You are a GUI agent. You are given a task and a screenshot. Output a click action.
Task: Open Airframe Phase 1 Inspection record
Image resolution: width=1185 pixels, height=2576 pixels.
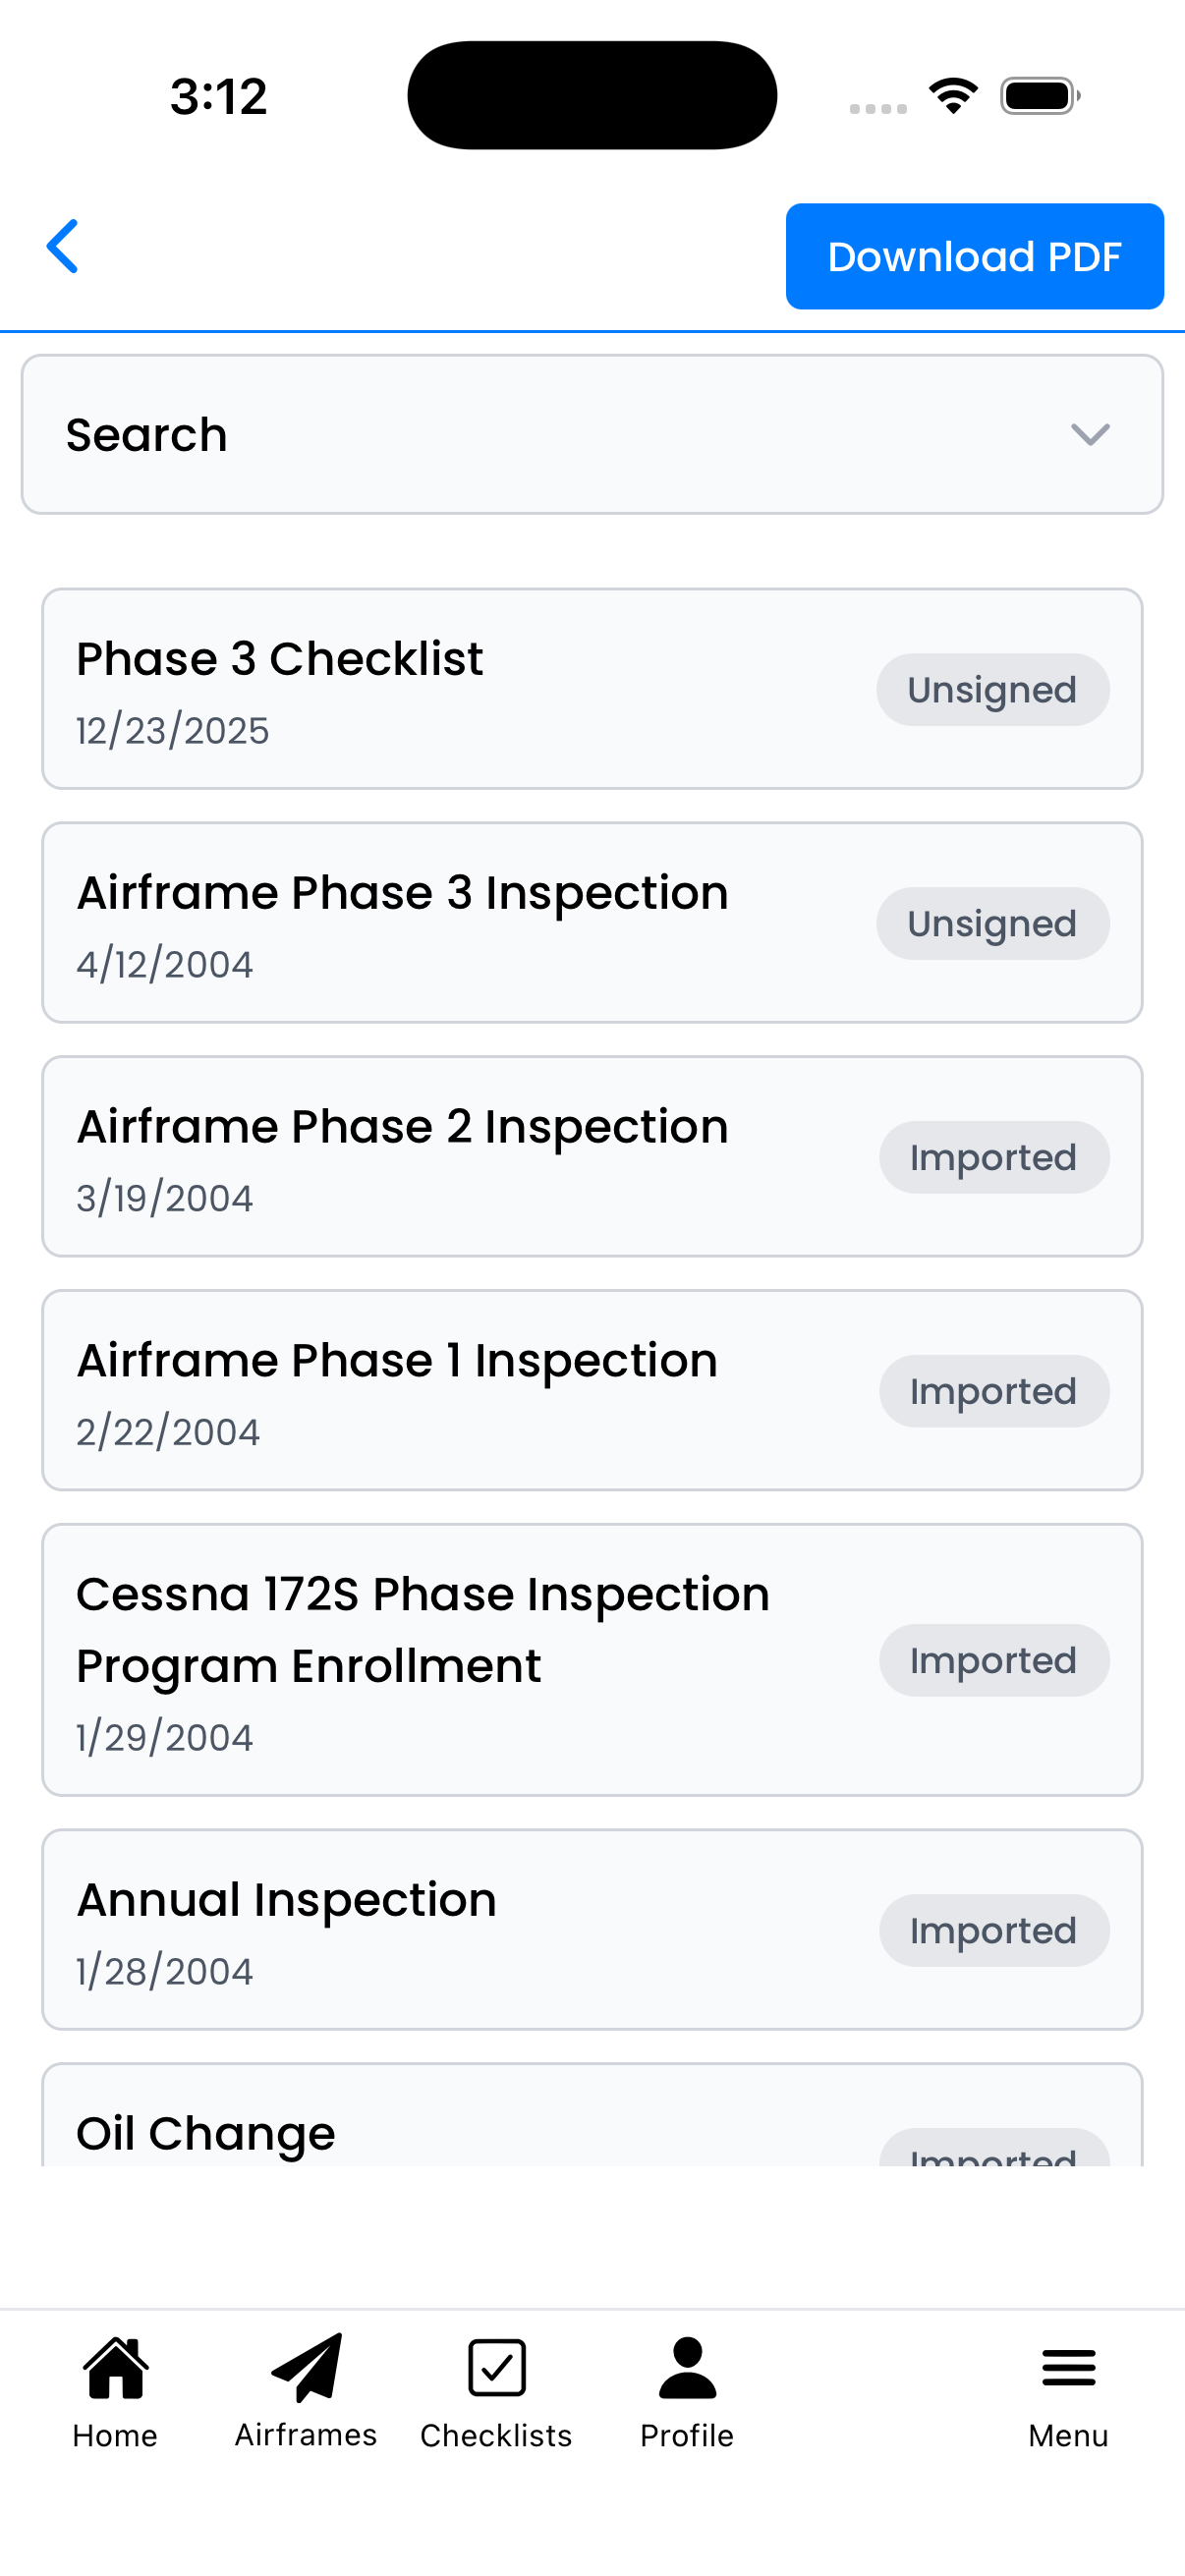450,1391
